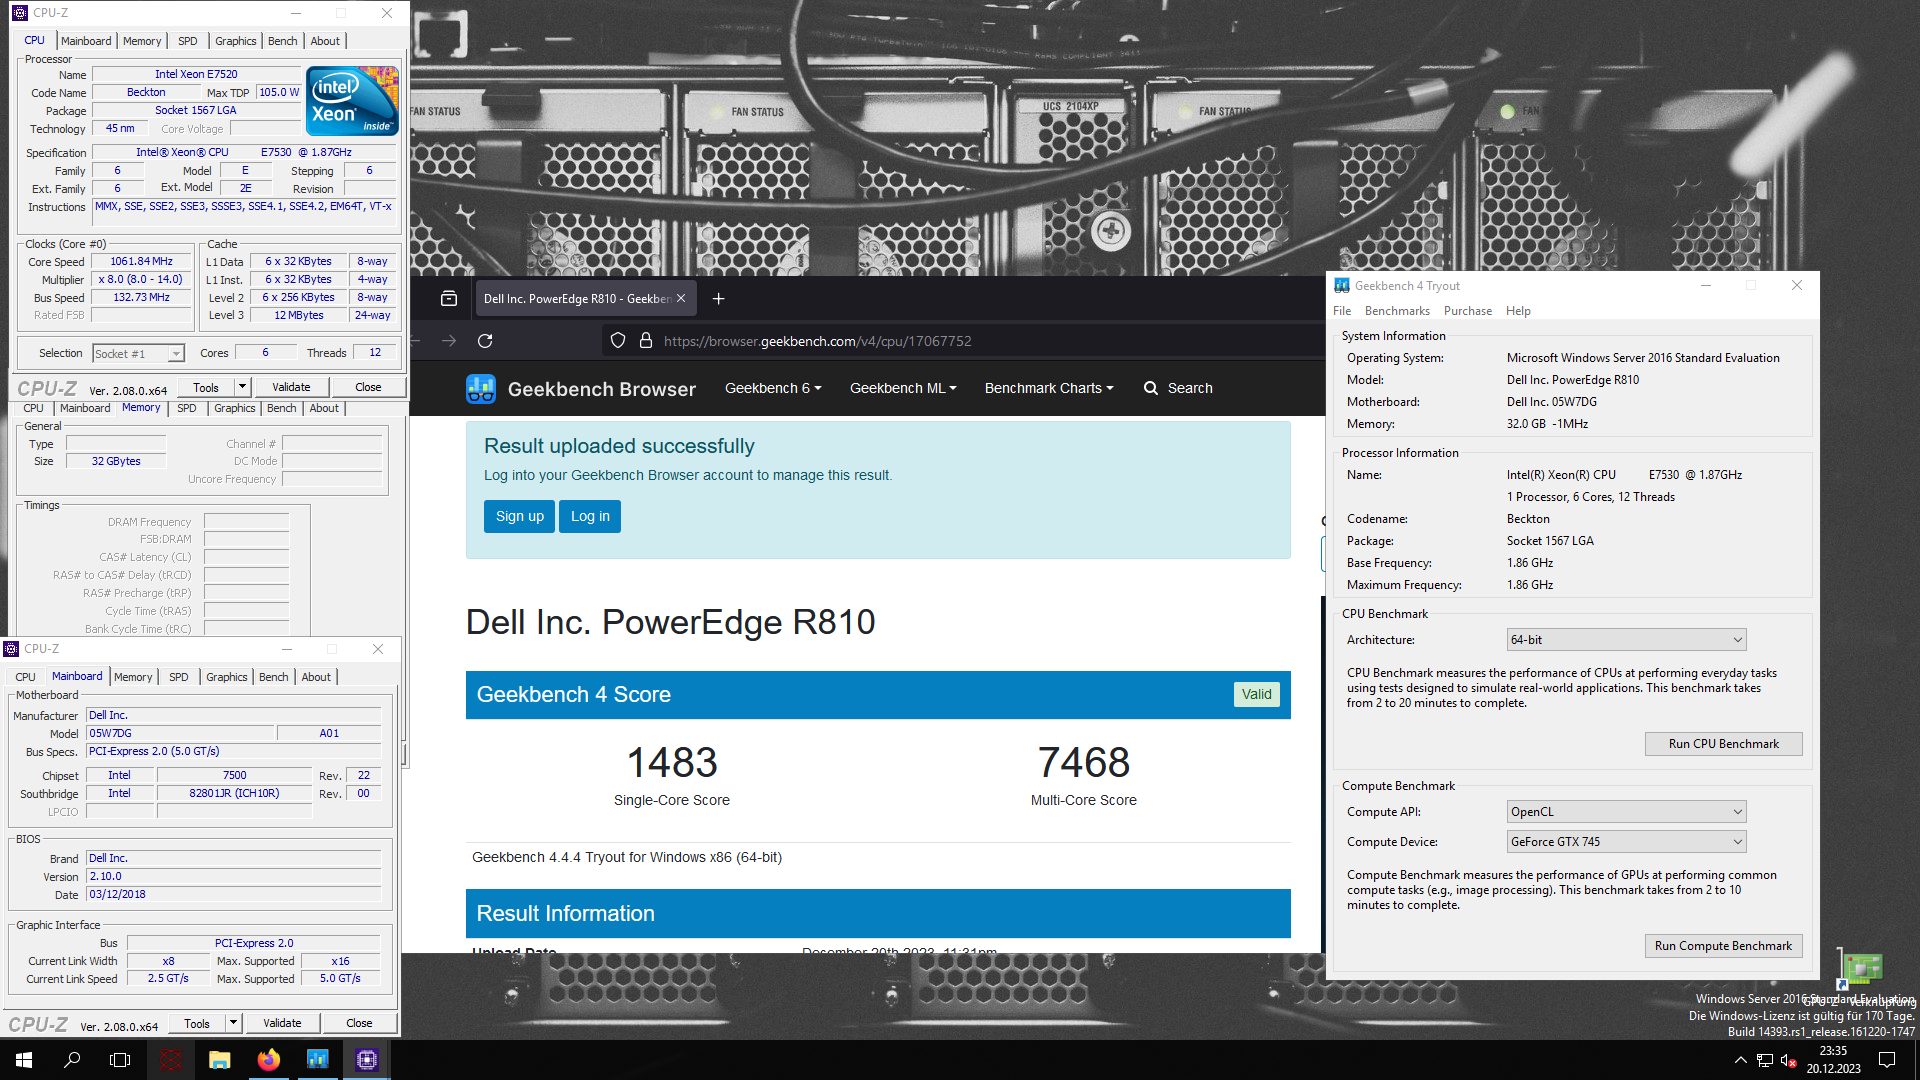1920x1080 pixels.
Task: Click the Core Speed 1061.84 MHz value
Action: point(142,261)
